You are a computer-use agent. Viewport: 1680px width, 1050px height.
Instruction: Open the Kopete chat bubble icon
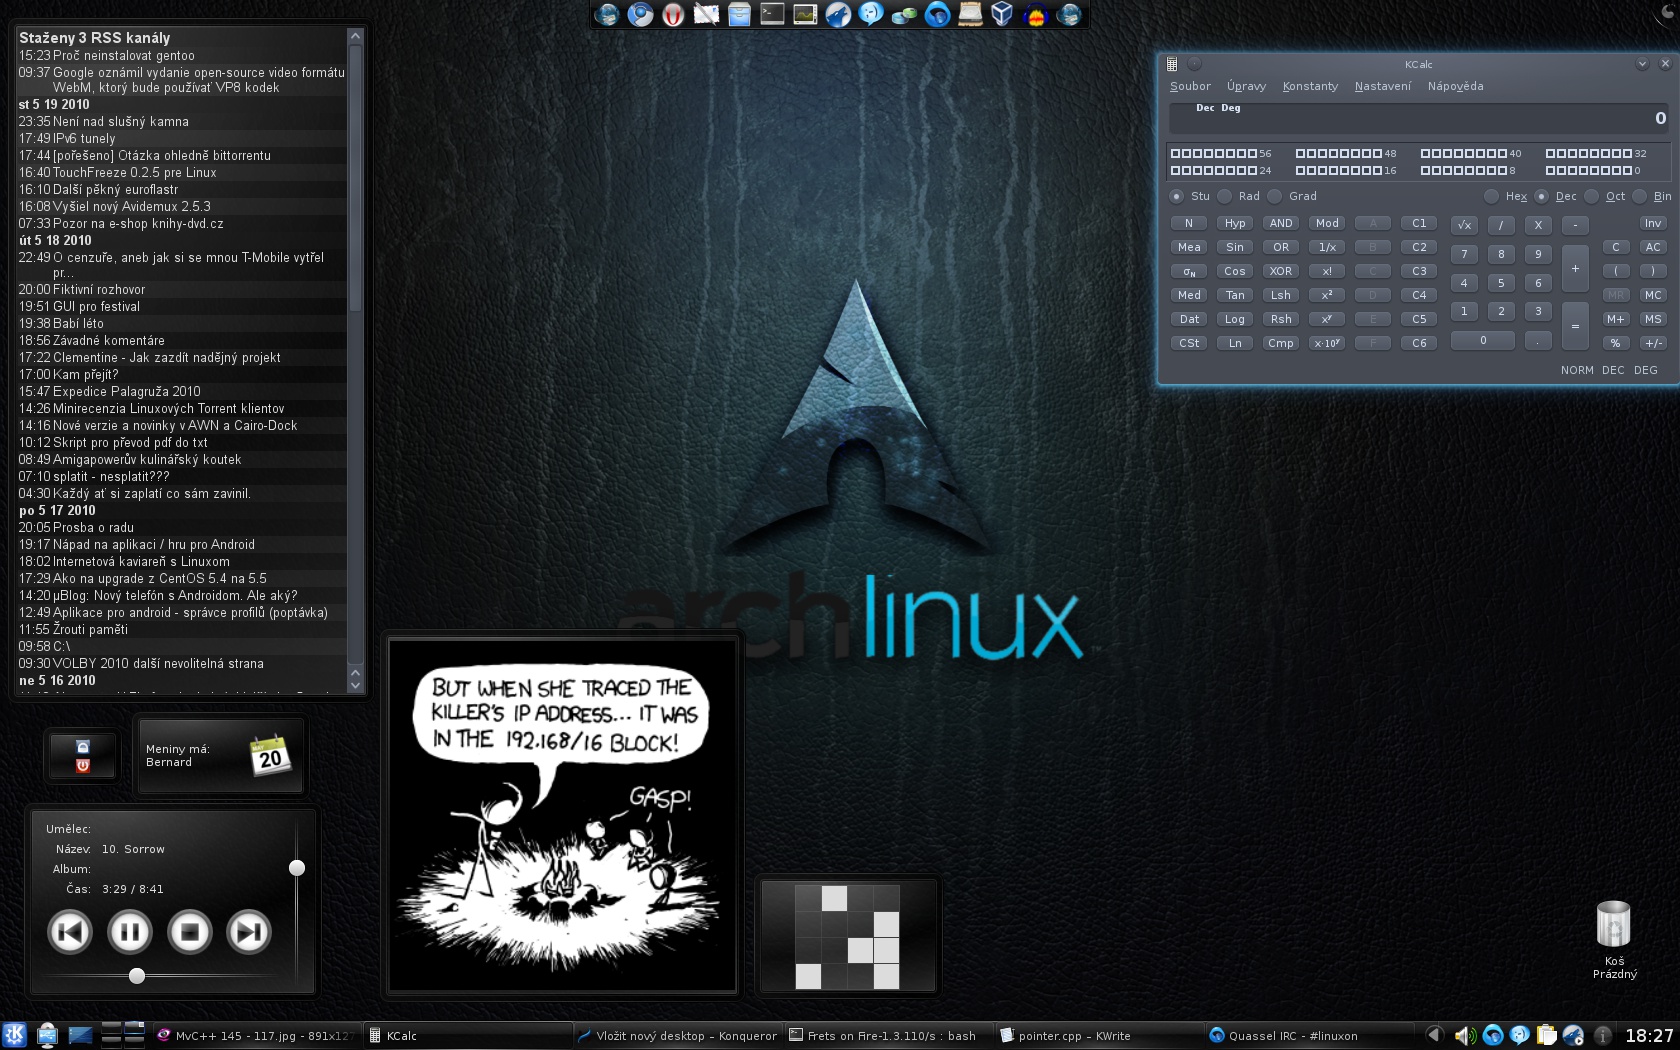871,14
